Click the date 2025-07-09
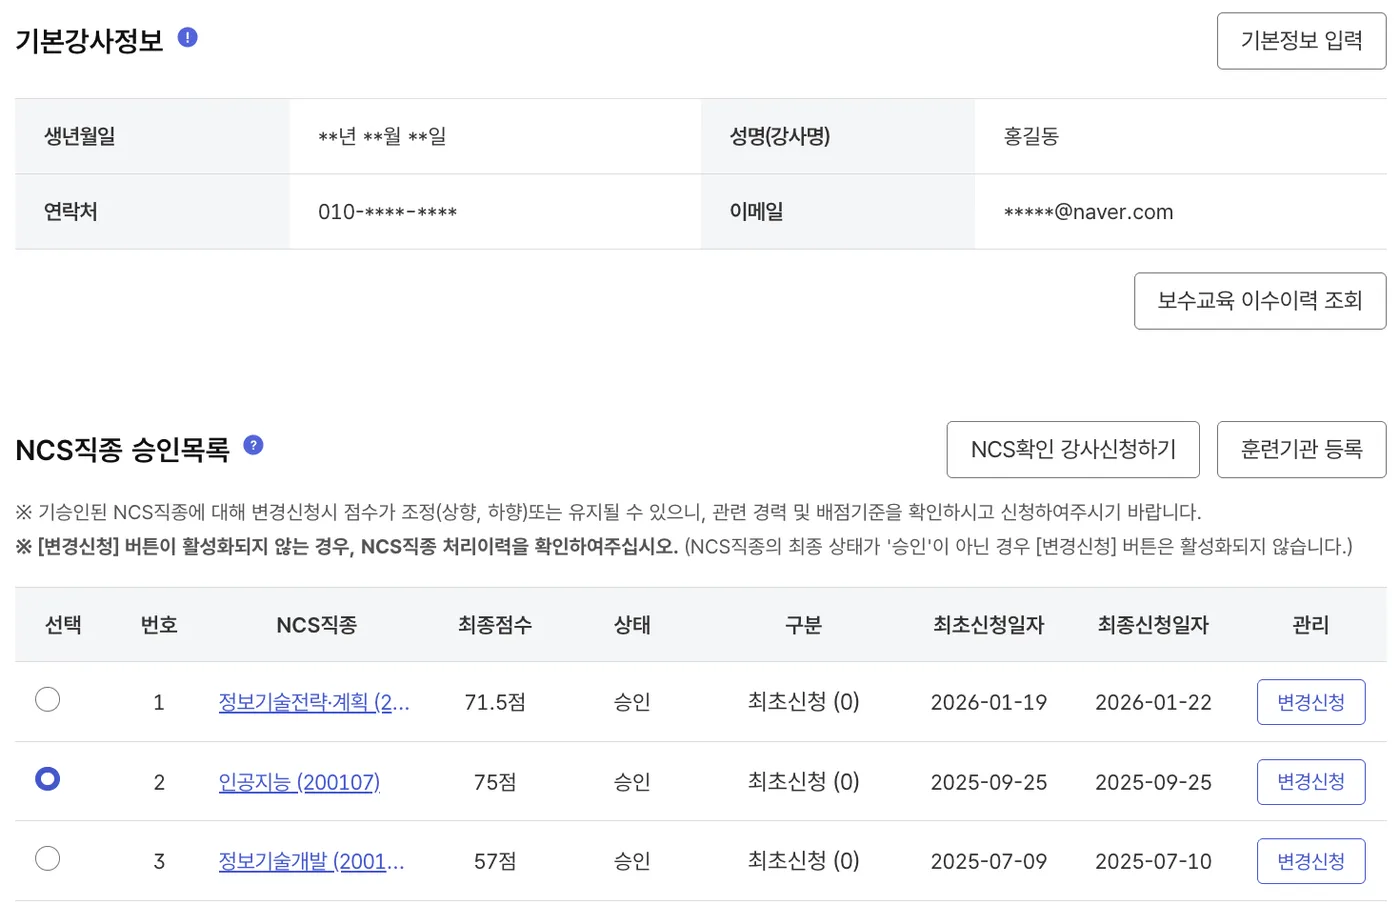Screen dimensions: 1400x905 (988, 861)
